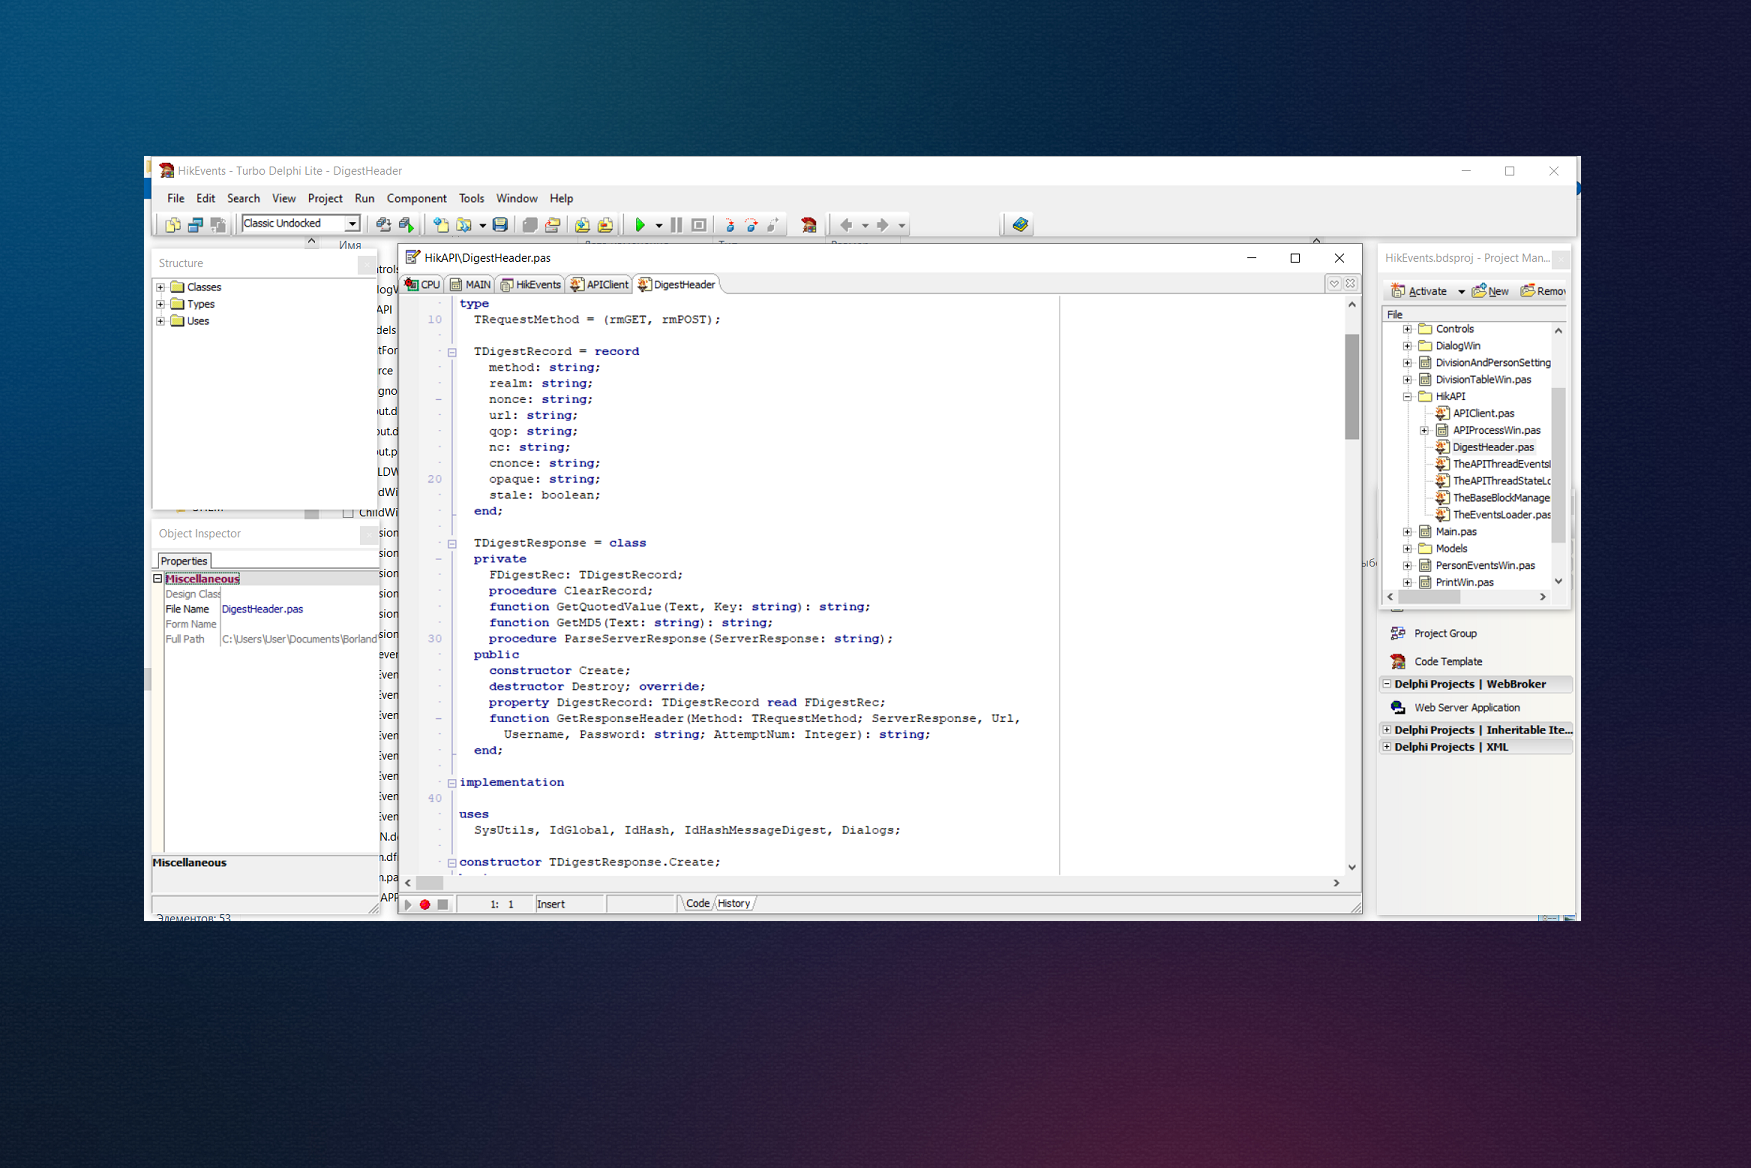Screen dimensions: 1751x1168
Task: Click the Save All toolbar icon
Action: 530,225
